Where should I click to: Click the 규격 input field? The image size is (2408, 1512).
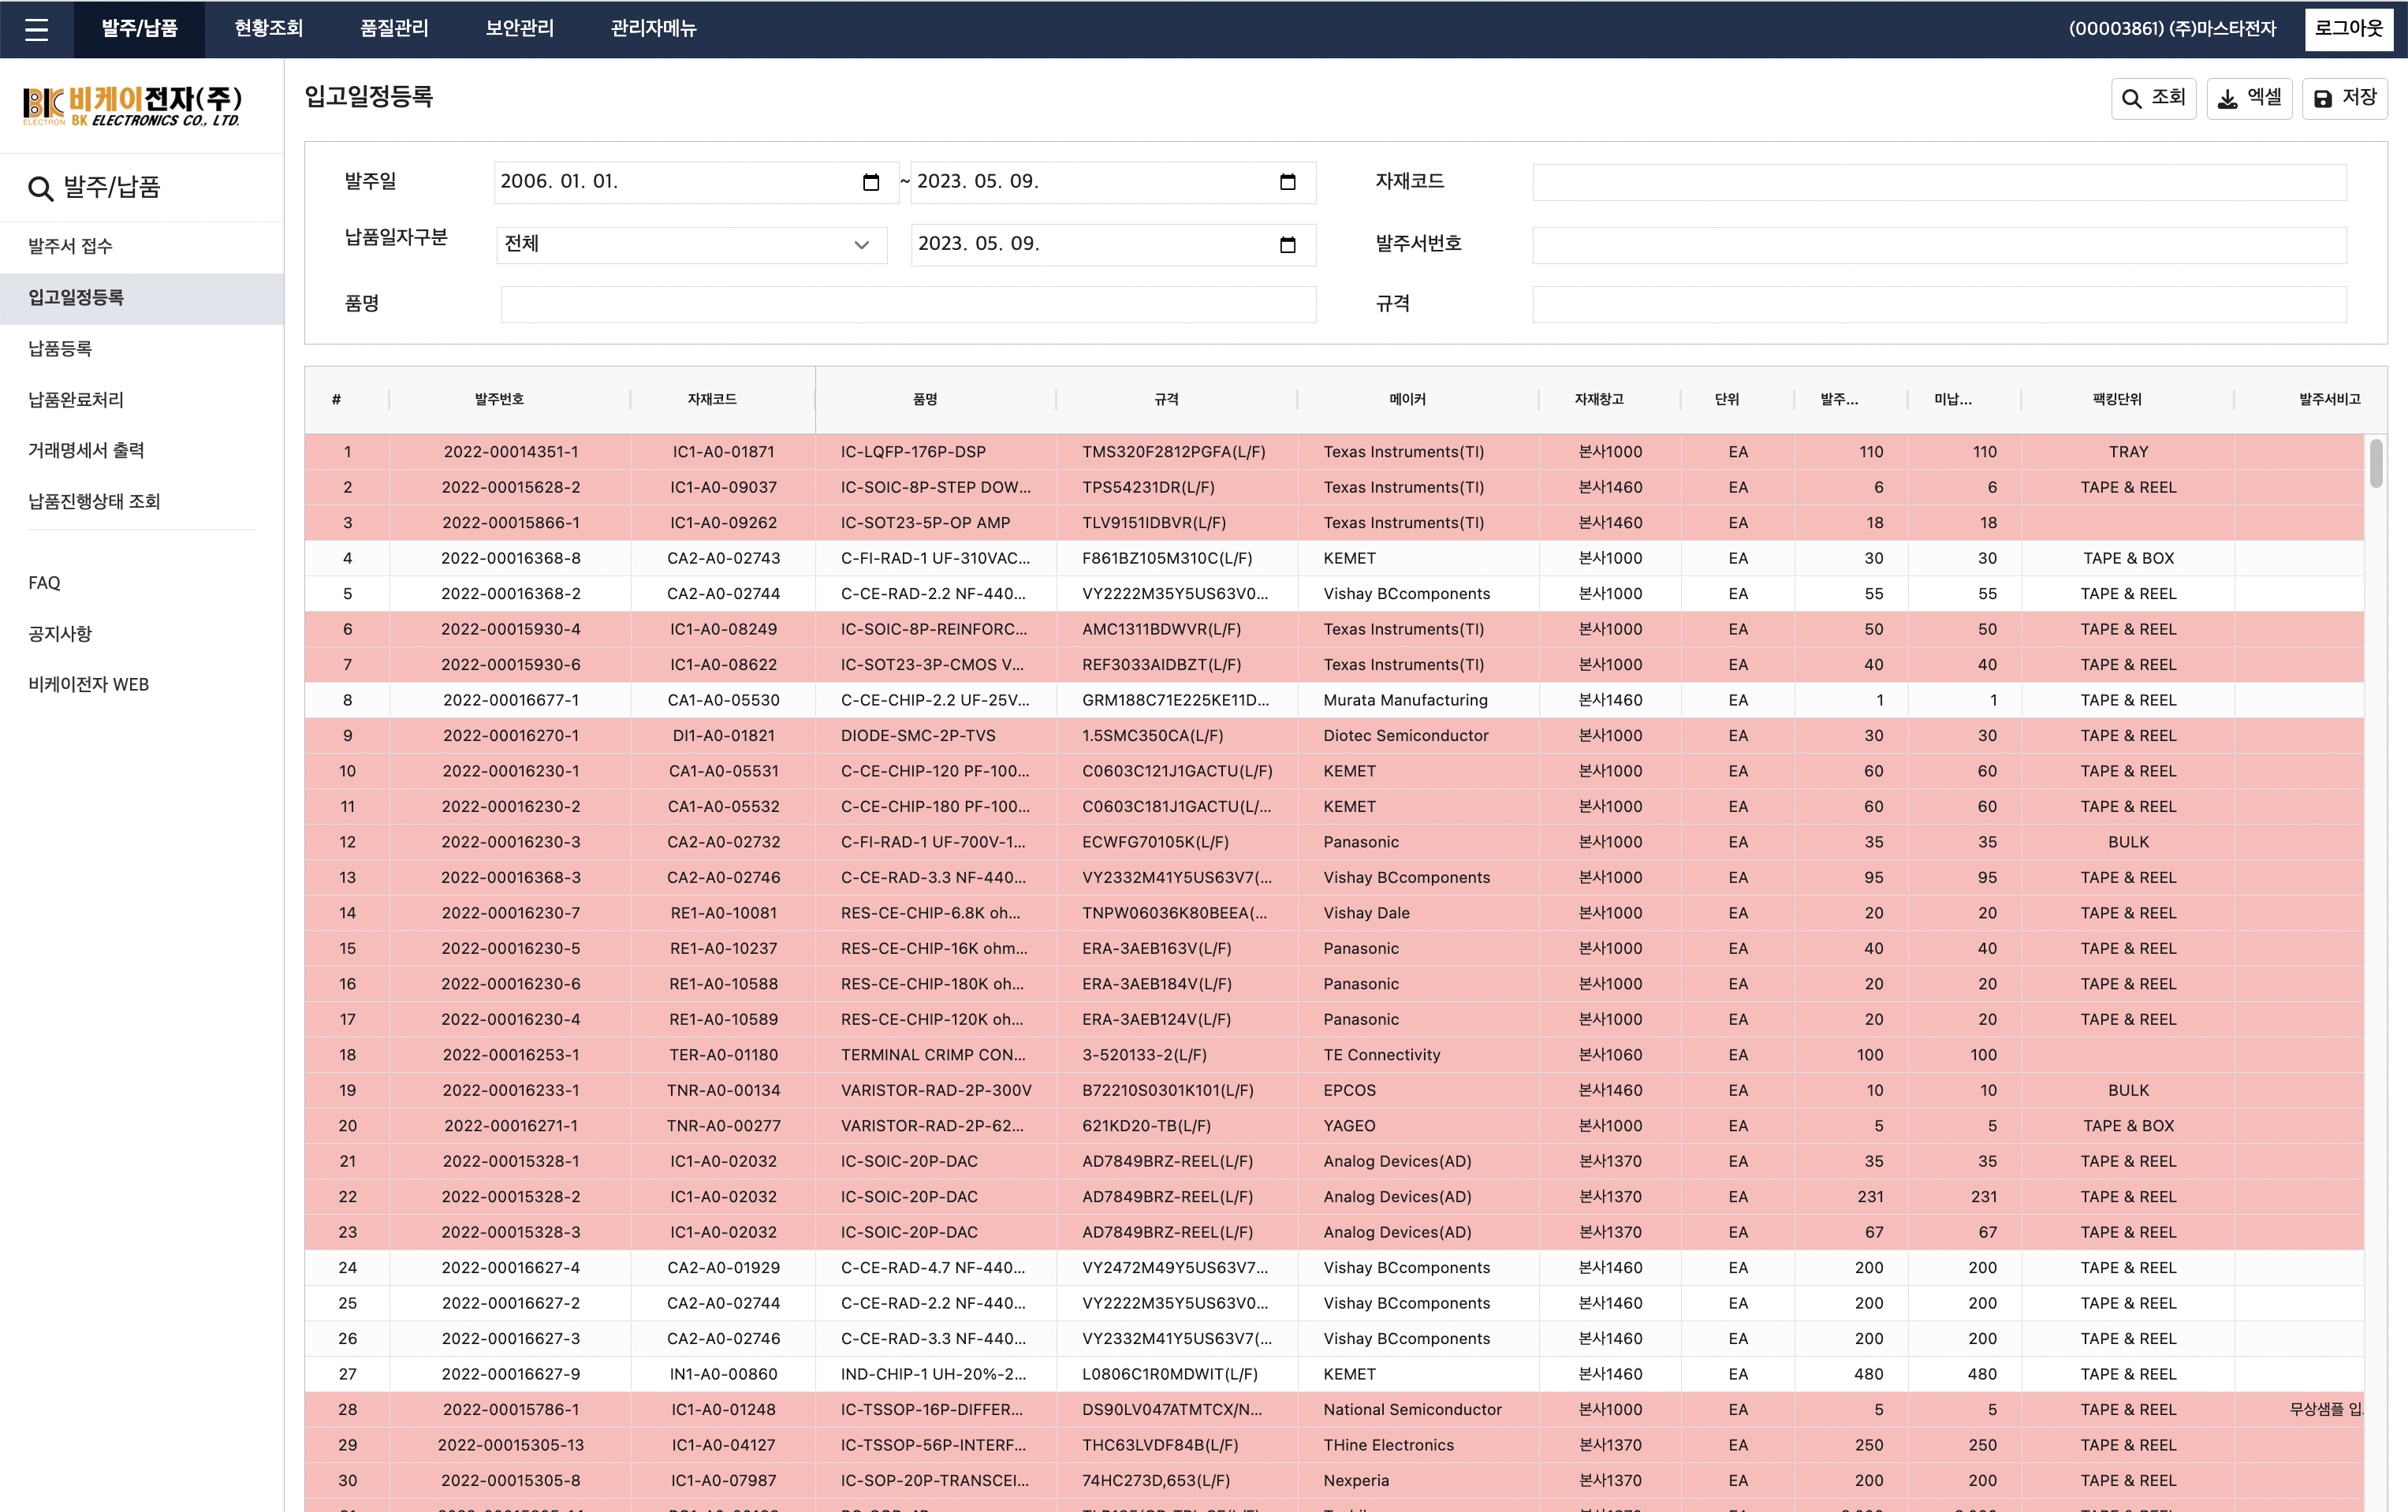point(1939,305)
